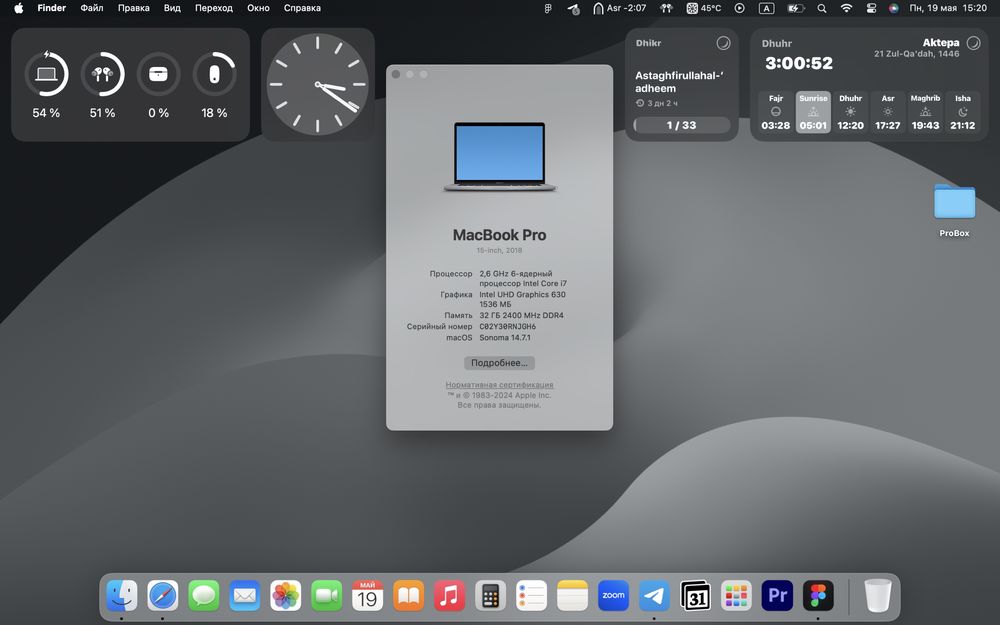Click the 45°C temperature monitor item
The width and height of the screenshot is (1000, 625).
click(x=703, y=8)
